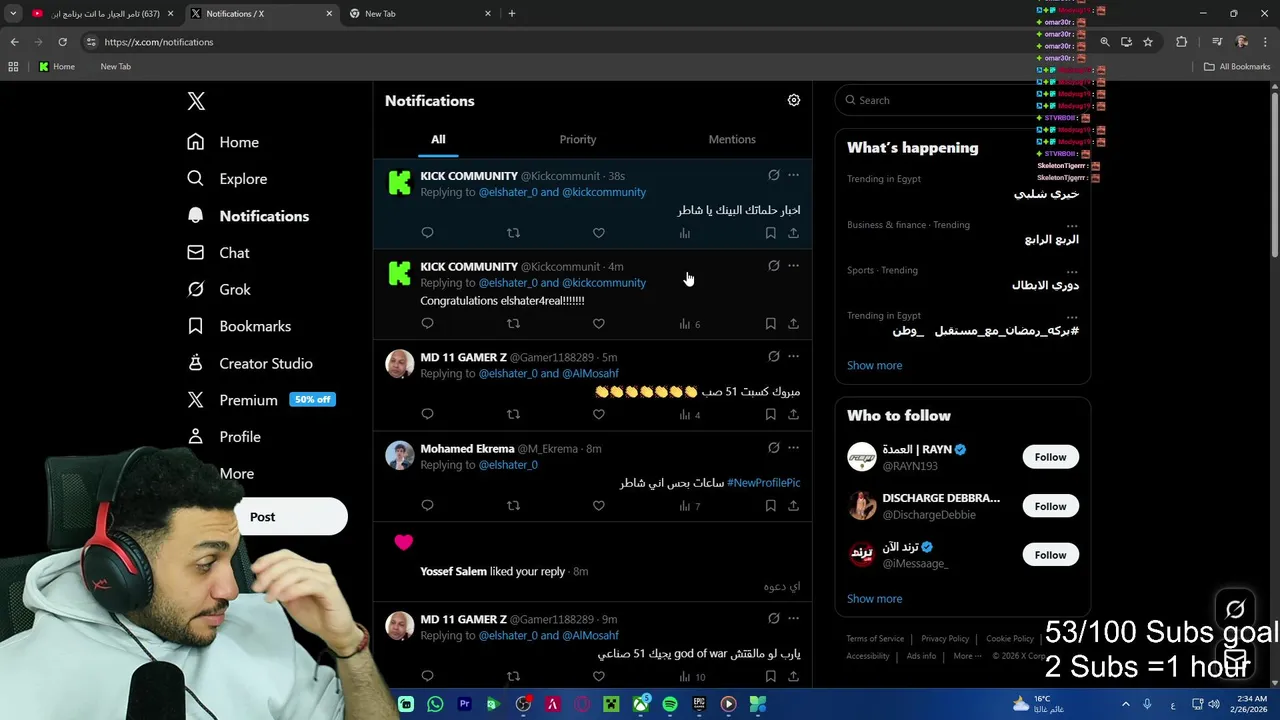The width and height of the screenshot is (1280, 720).
Task: Bookmark the Congratulations elshater4real post
Action: 770,324
